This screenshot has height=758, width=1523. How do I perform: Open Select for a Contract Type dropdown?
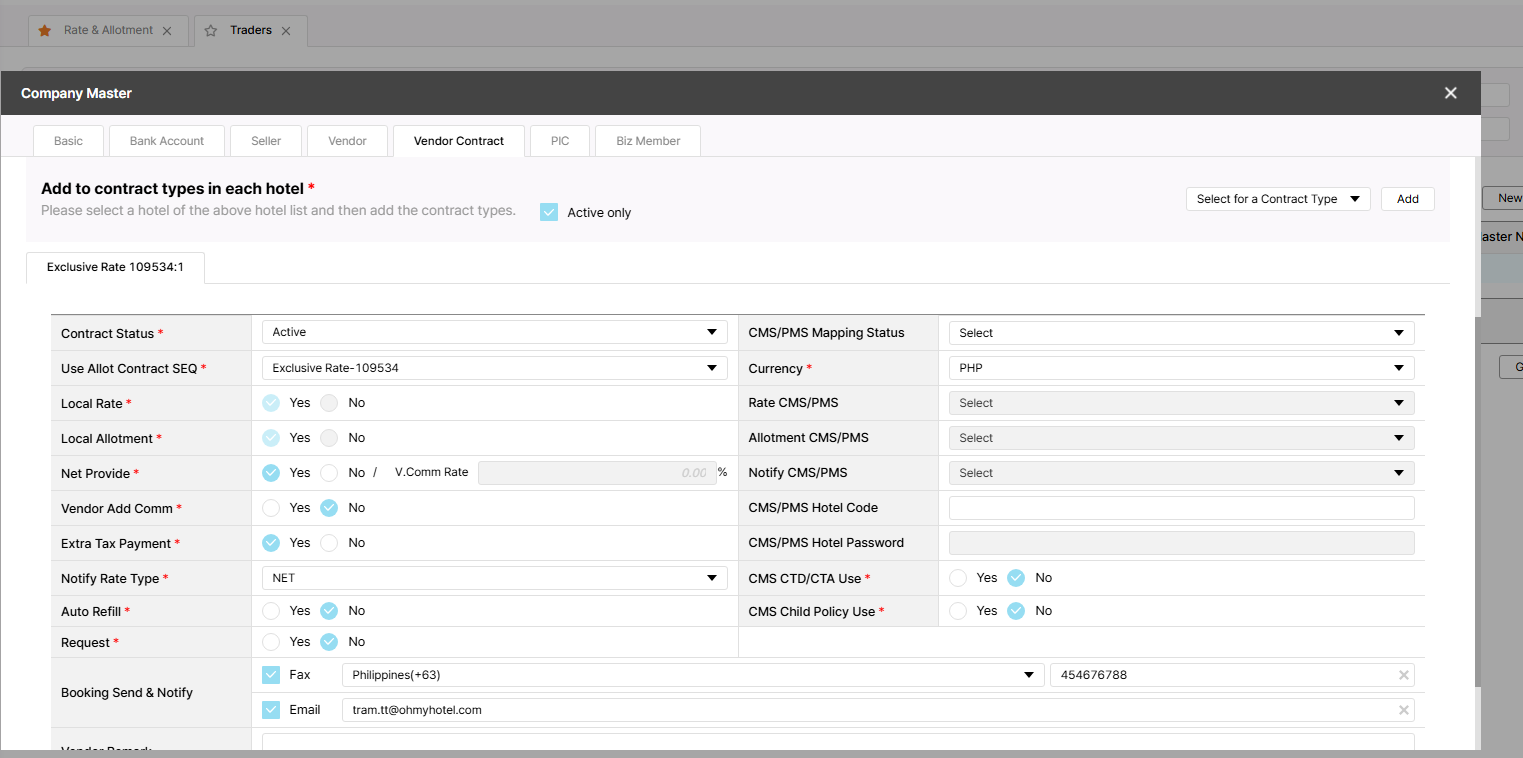coord(1277,199)
